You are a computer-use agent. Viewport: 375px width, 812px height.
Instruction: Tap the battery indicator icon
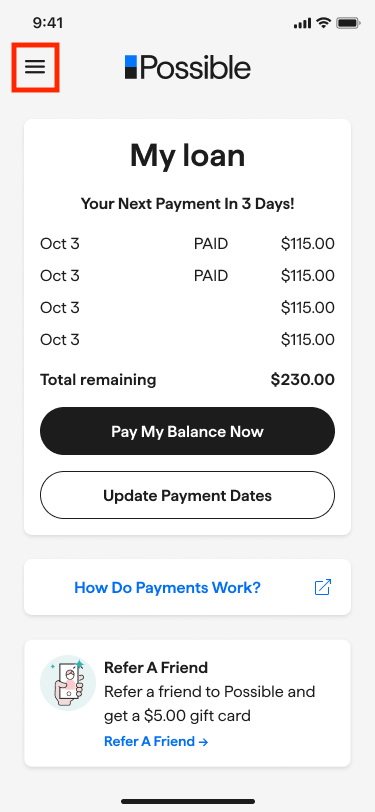tap(348, 23)
